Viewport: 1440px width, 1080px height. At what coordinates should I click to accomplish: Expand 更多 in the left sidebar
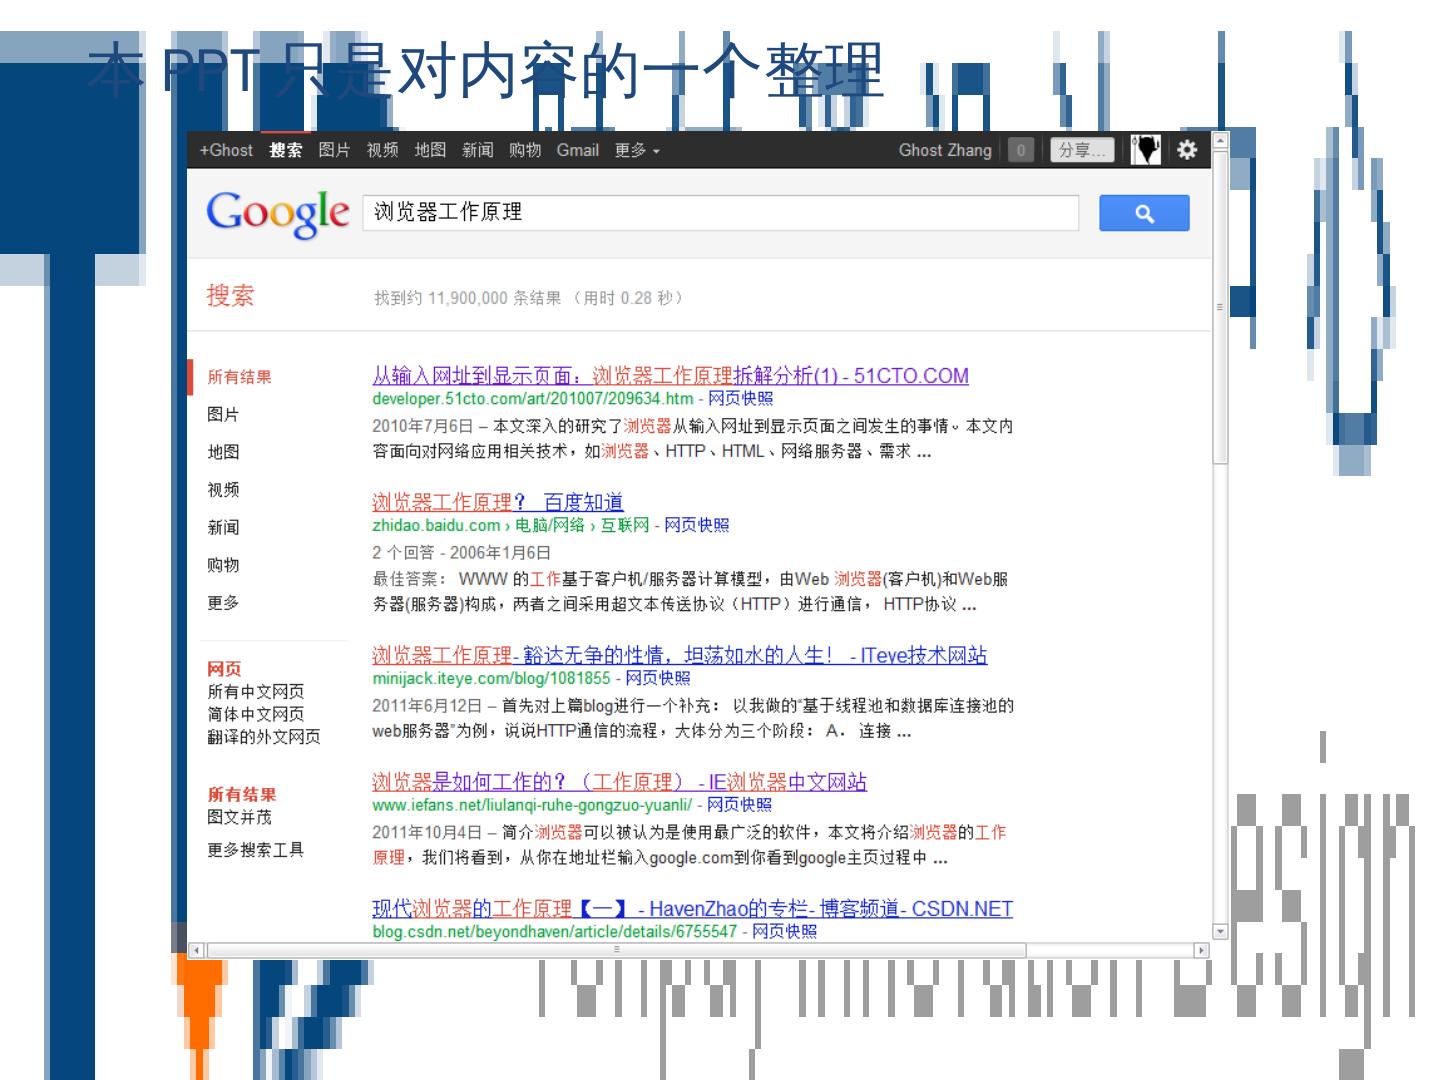click(223, 603)
